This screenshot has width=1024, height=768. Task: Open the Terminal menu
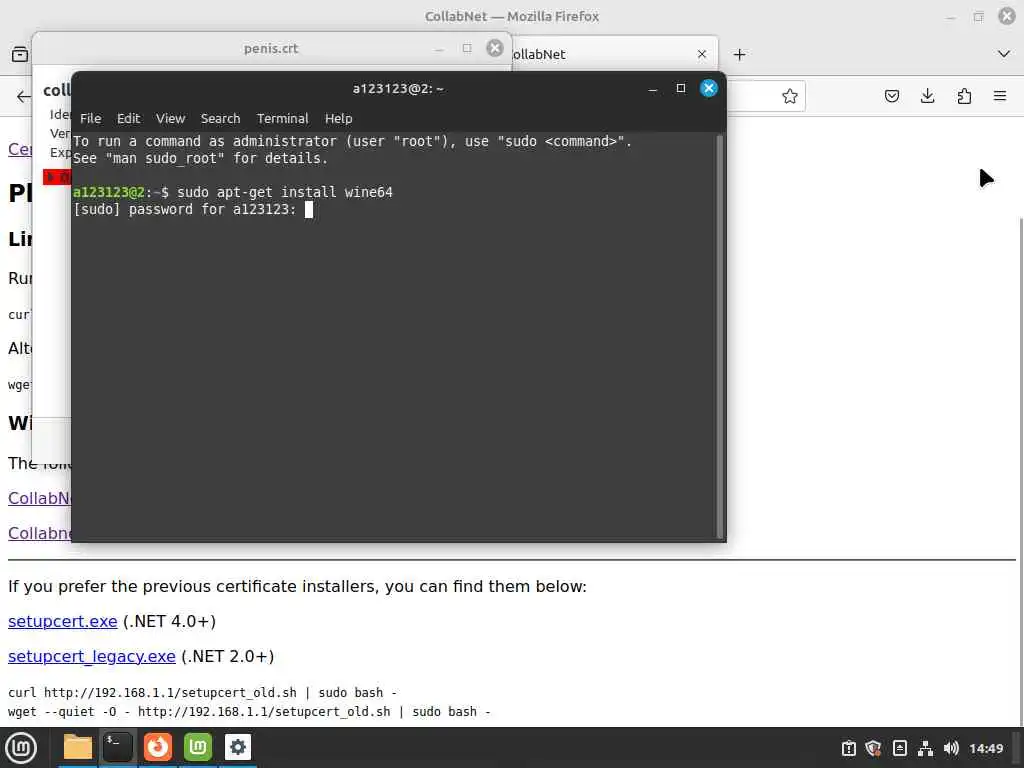pos(282,118)
